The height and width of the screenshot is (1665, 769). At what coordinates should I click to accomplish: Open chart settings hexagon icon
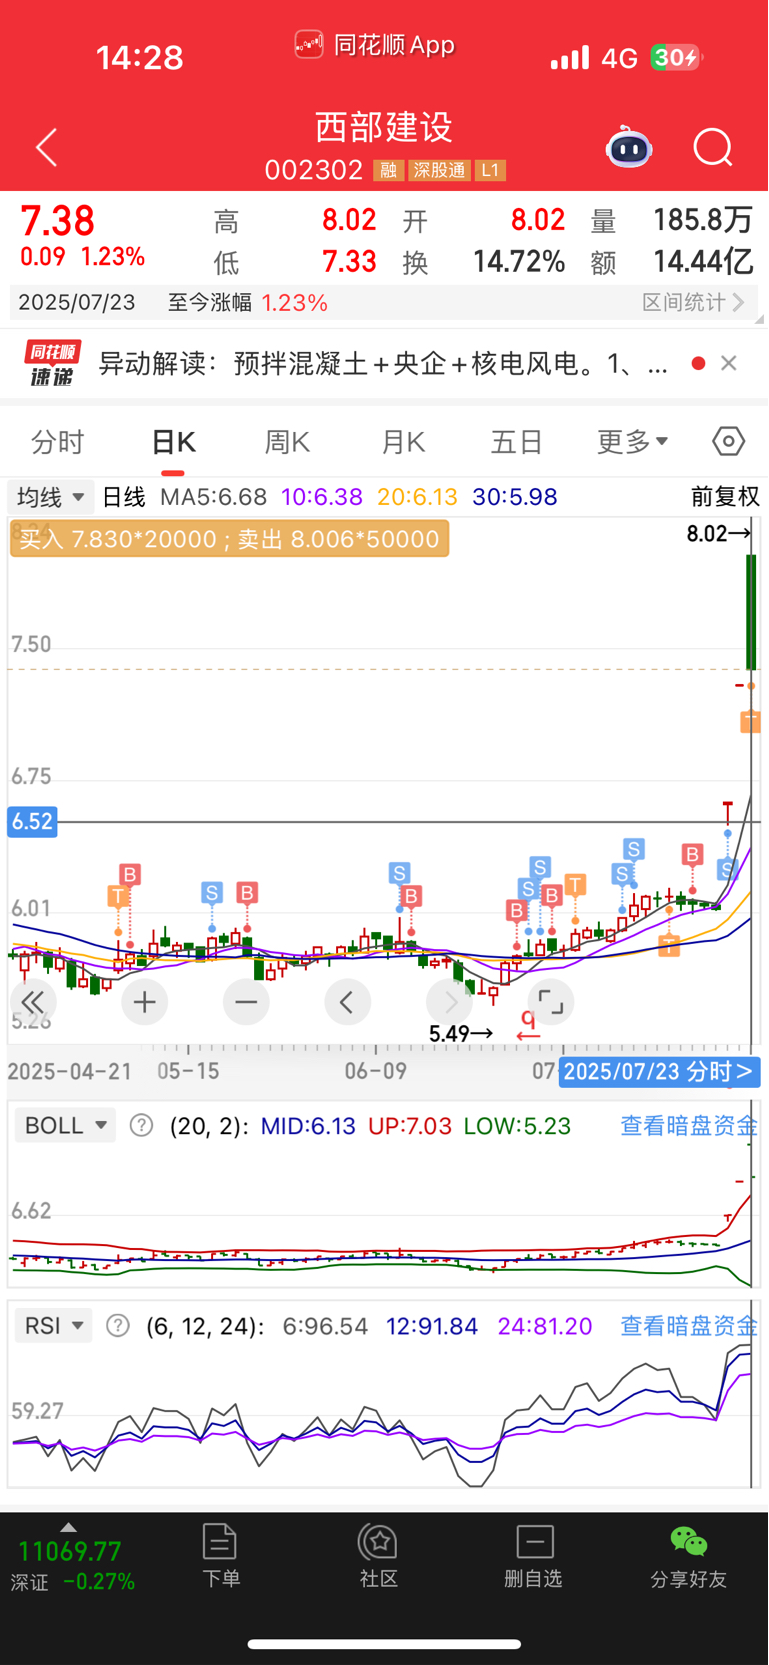click(x=729, y=441)
